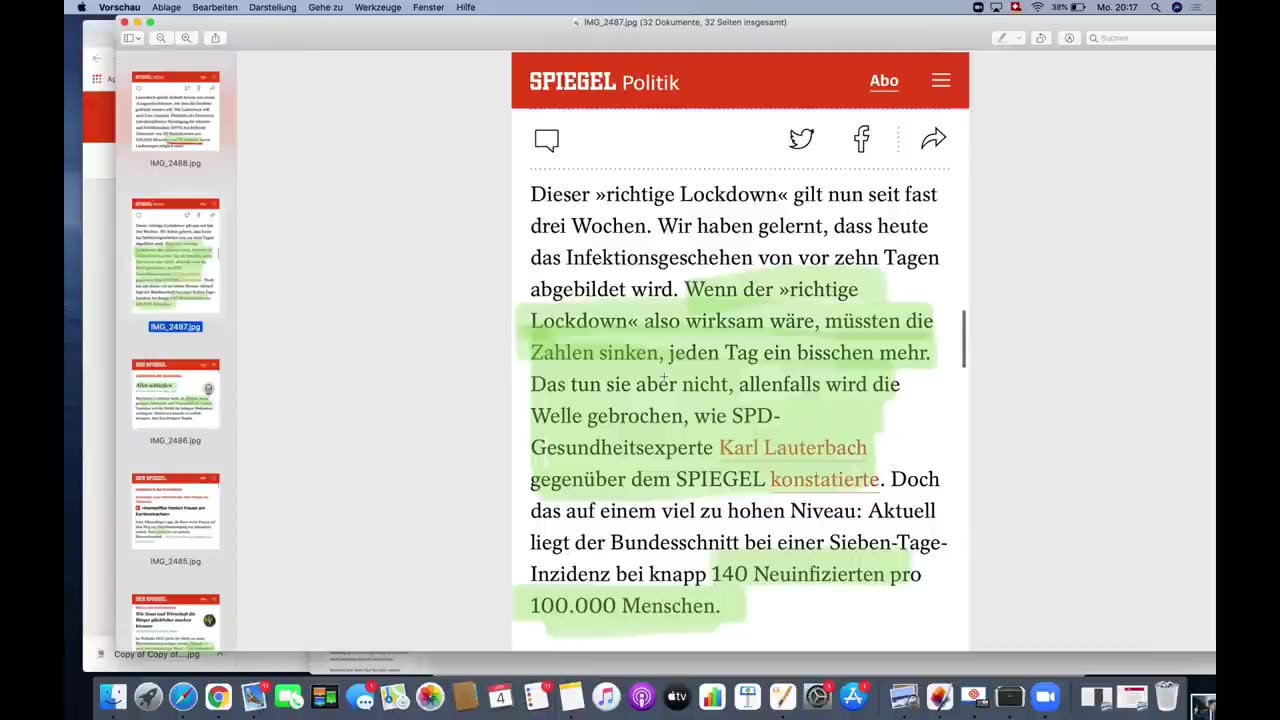Click the forward share arrow icon
The width and height of the screenshot is (1280, 720).
933,139
